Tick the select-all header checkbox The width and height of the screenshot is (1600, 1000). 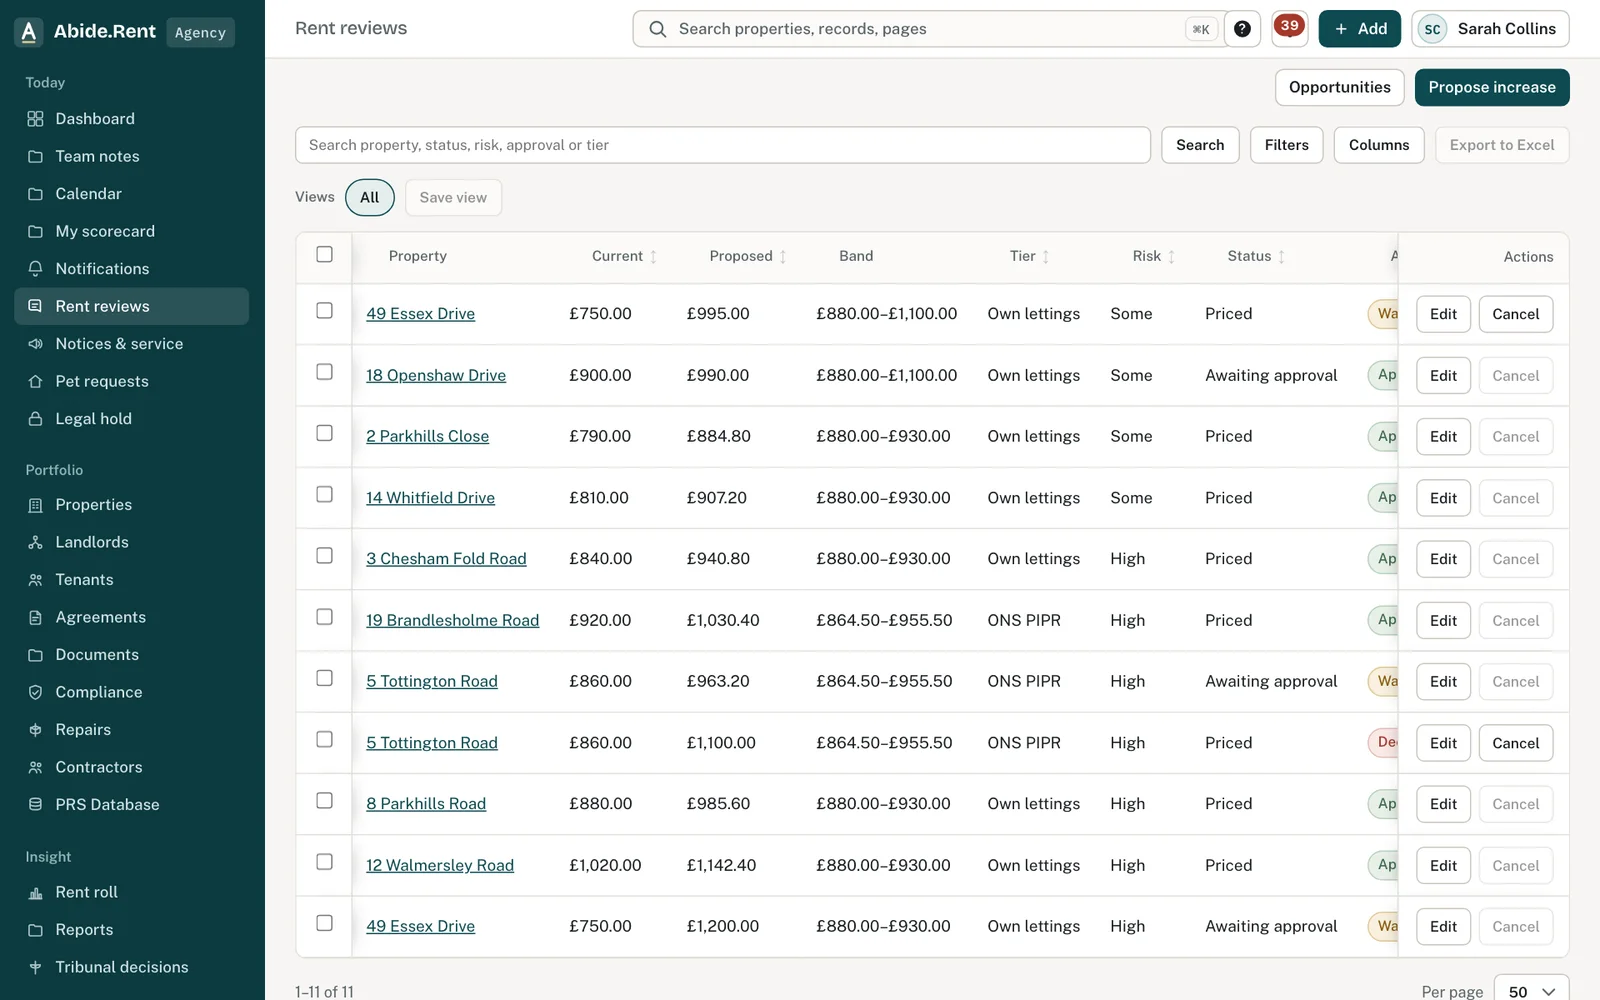(x=324, y=254)
